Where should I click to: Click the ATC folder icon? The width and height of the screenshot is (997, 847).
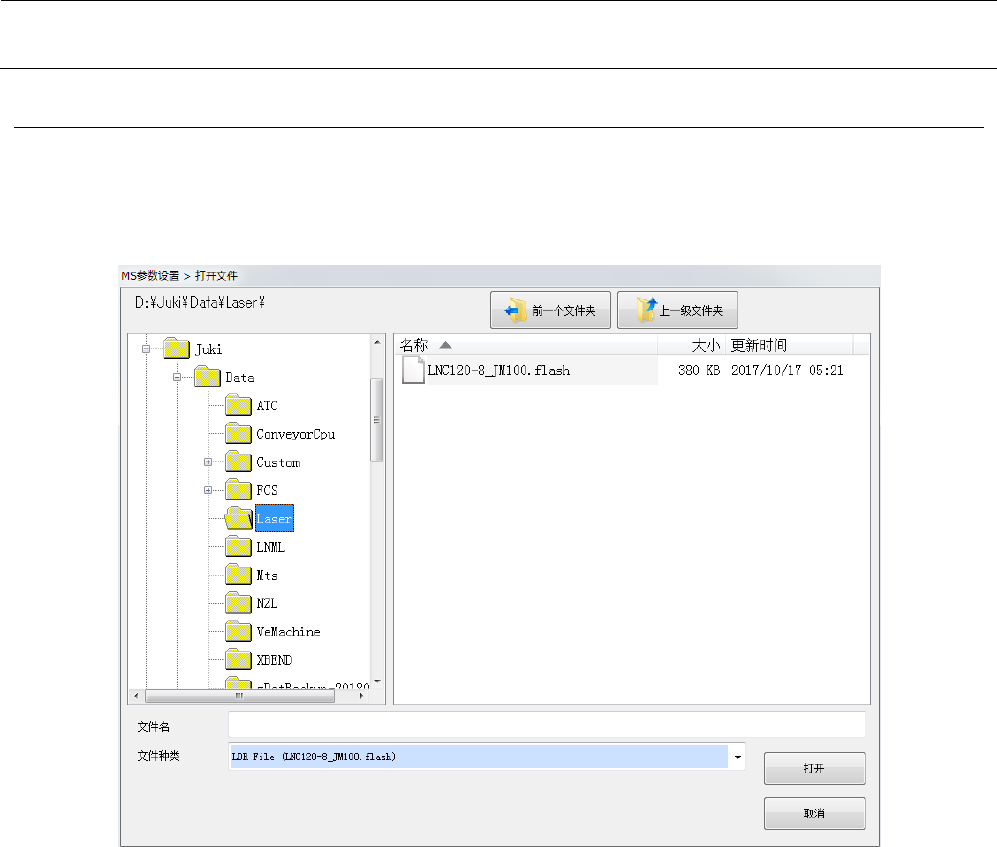(238, 406)
